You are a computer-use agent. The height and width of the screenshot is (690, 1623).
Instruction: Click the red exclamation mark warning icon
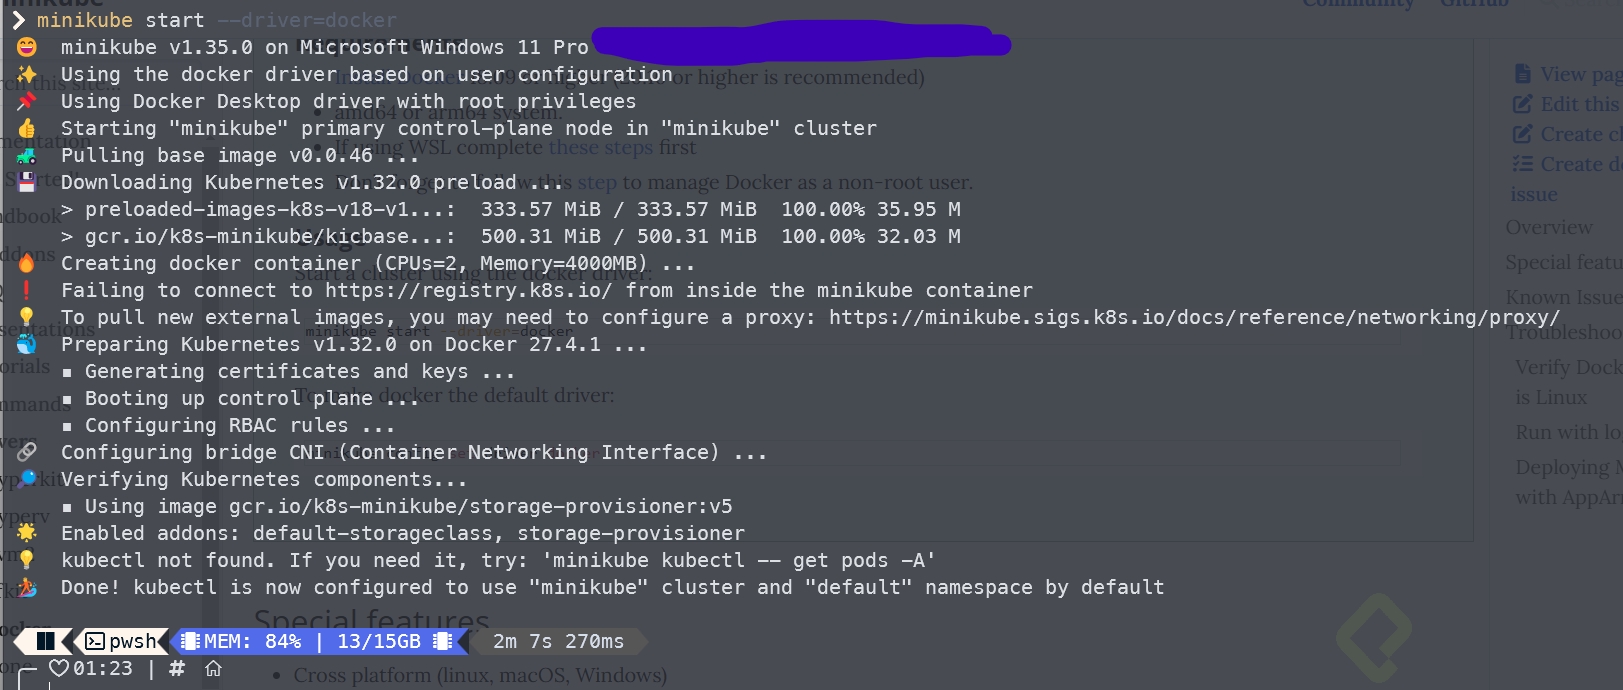point(27,290)
